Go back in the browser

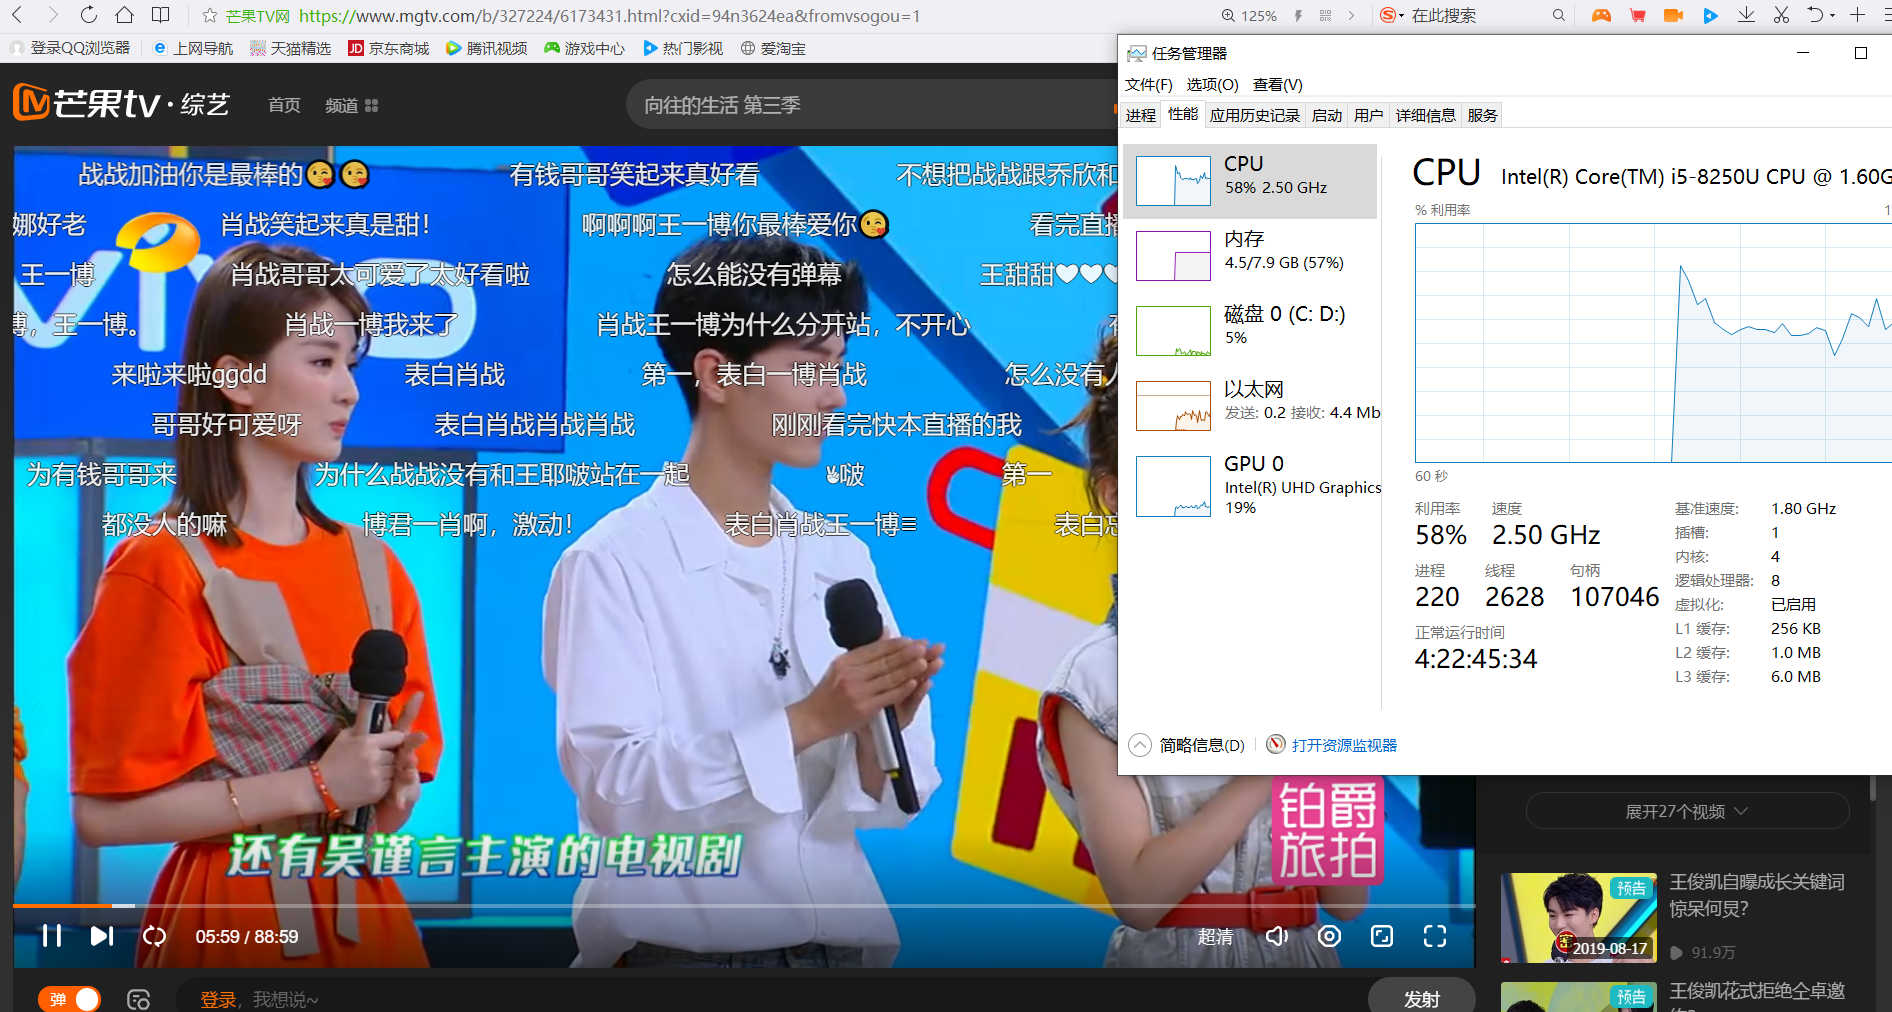tap(17, 15)
